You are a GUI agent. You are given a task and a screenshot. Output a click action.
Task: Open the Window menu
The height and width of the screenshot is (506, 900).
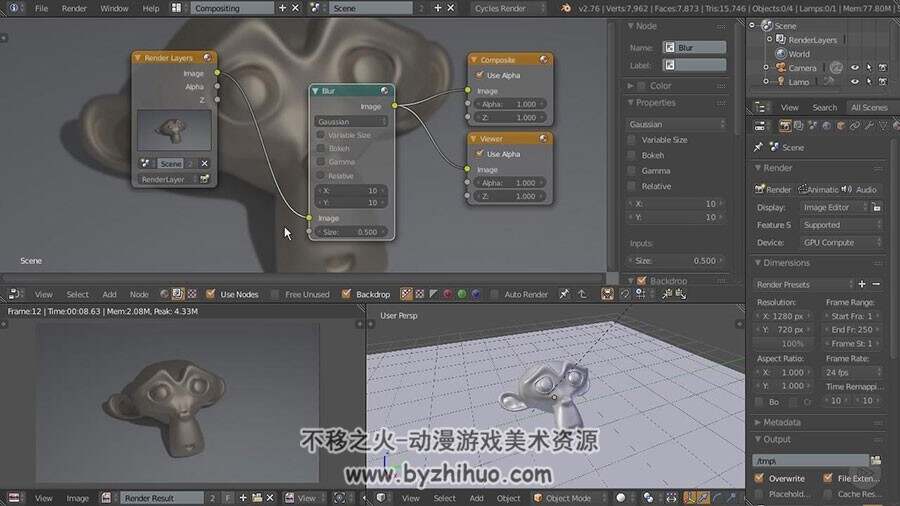[114, 8]
